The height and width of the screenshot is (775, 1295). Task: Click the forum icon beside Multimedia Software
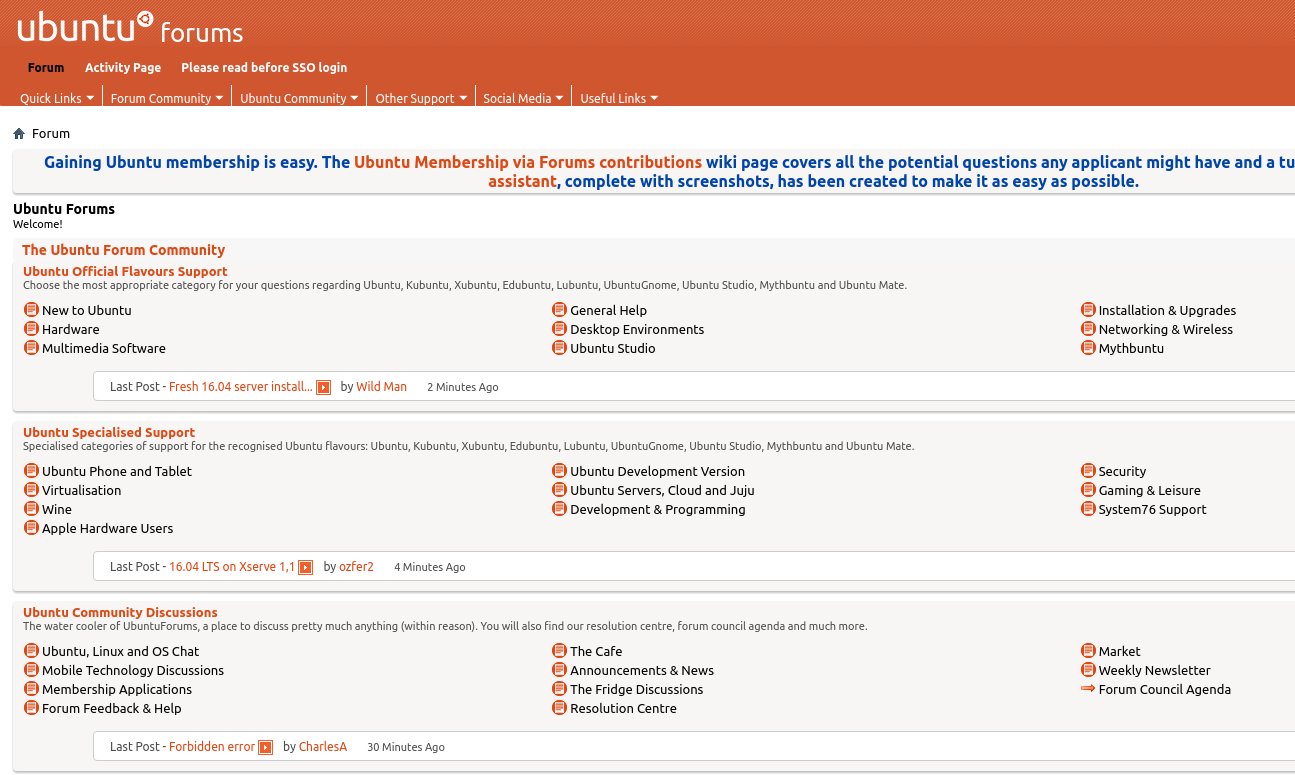tap(31, 348)
